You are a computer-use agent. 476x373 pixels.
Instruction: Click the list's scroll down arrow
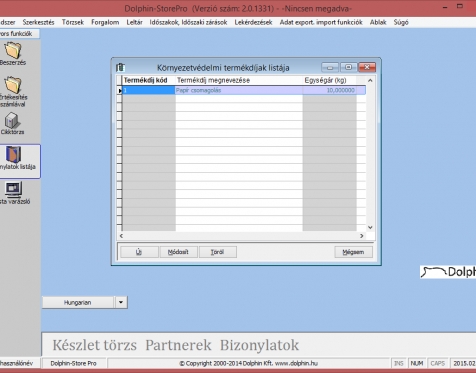coord(370,227)
